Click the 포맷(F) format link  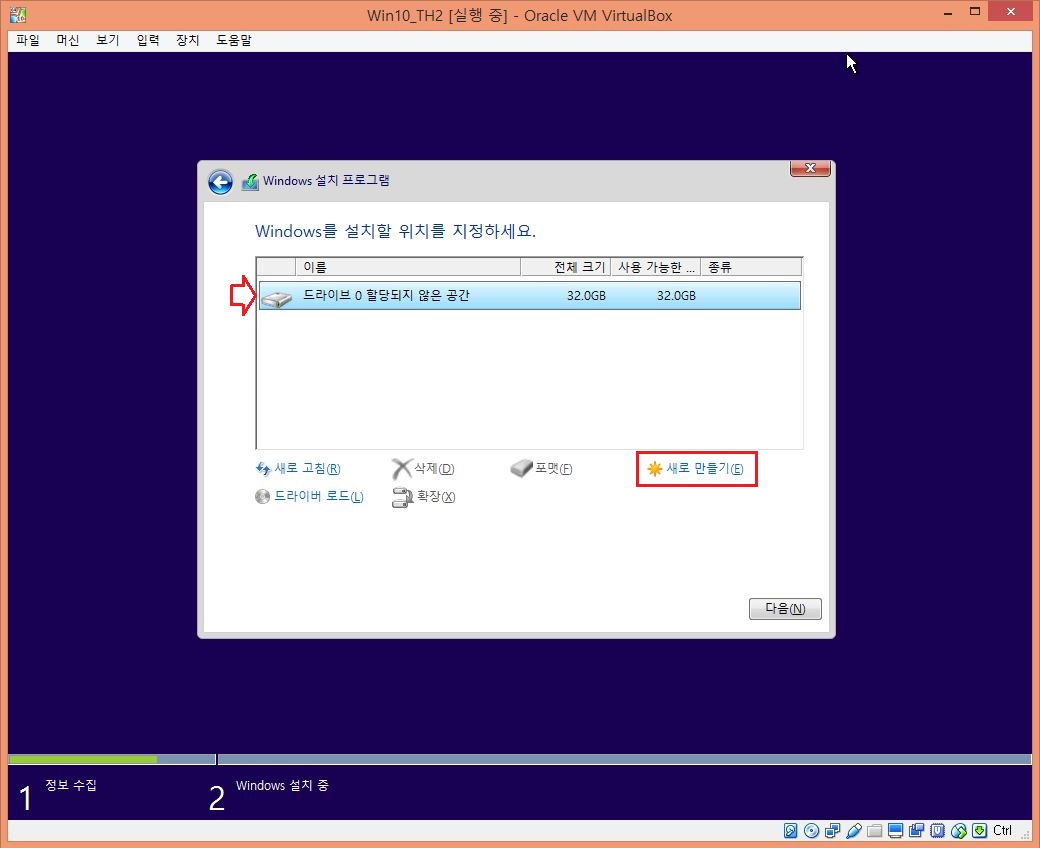point(541,469)
